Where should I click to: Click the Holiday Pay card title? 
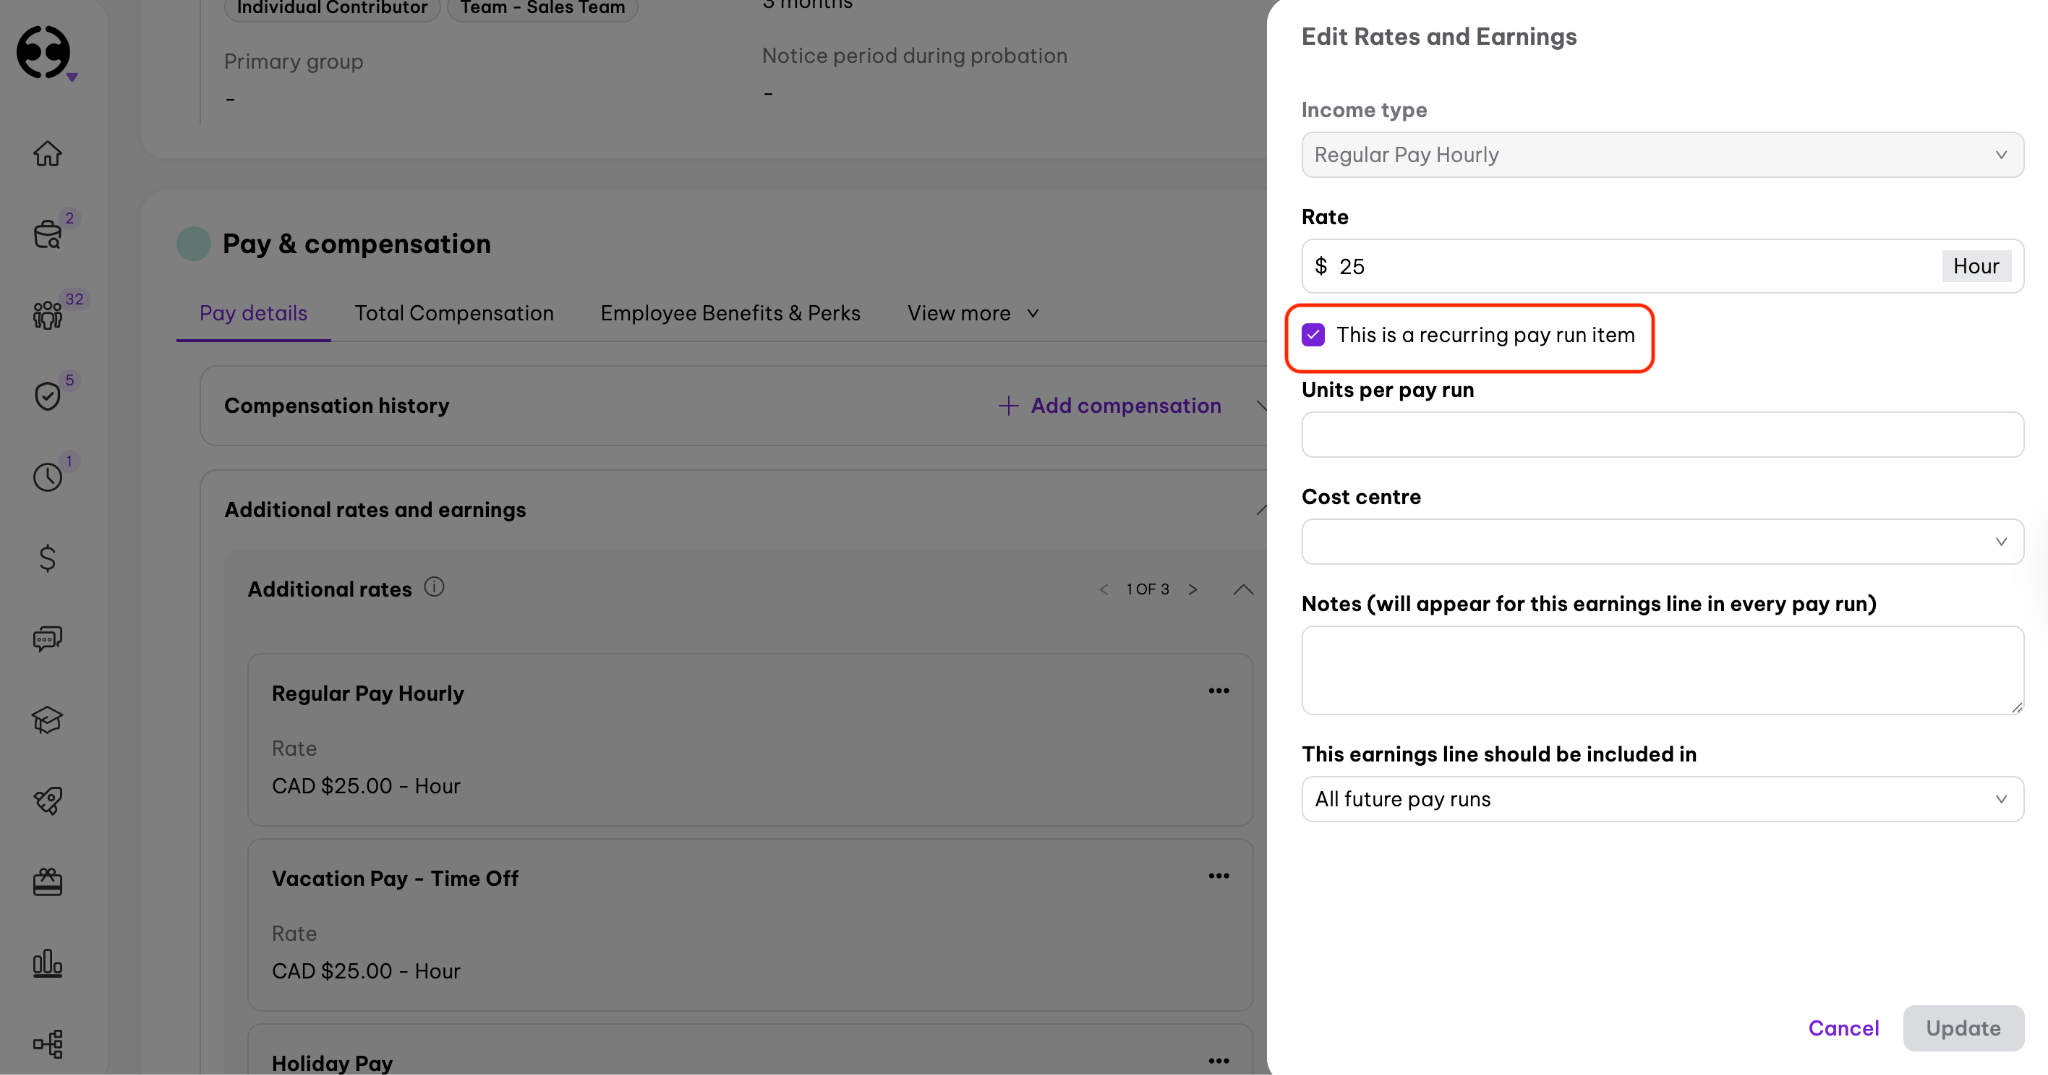pos(332,1063)
